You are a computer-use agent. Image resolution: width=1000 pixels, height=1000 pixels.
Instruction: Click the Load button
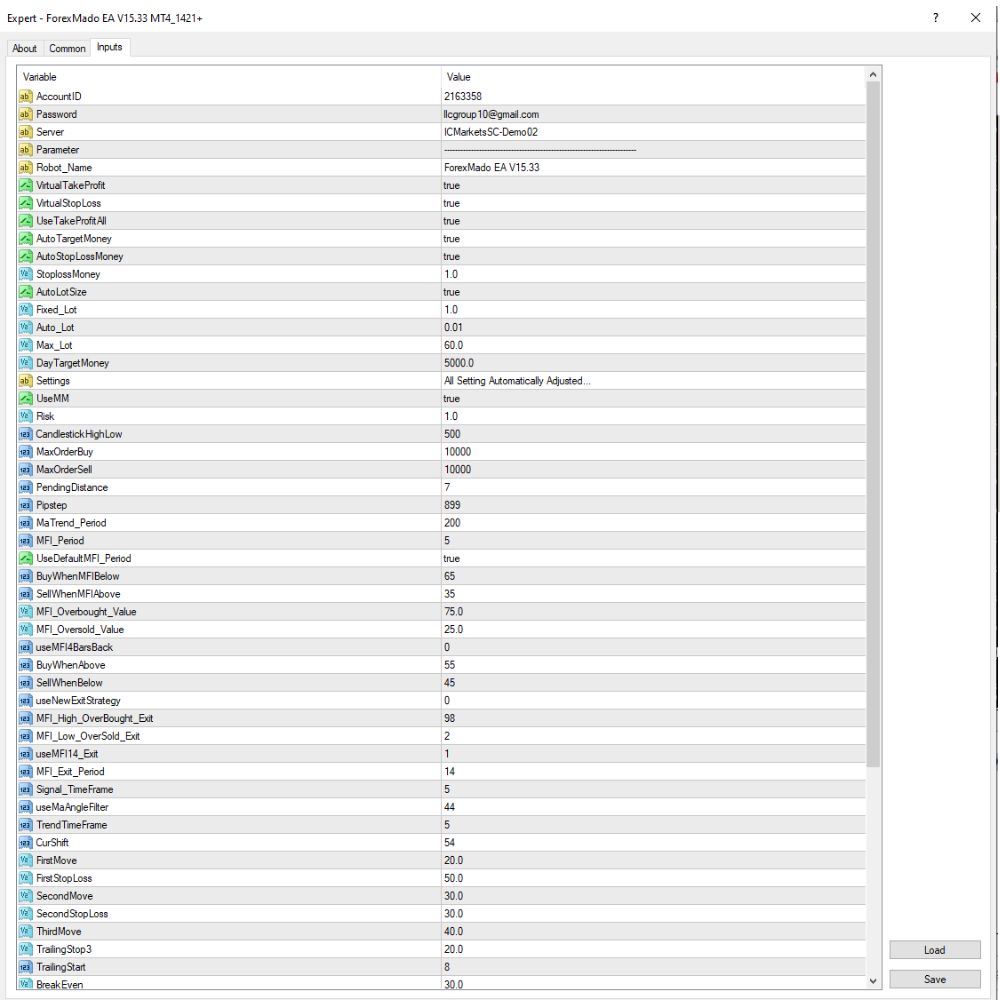pyautogui.click(x=935, y=950)
